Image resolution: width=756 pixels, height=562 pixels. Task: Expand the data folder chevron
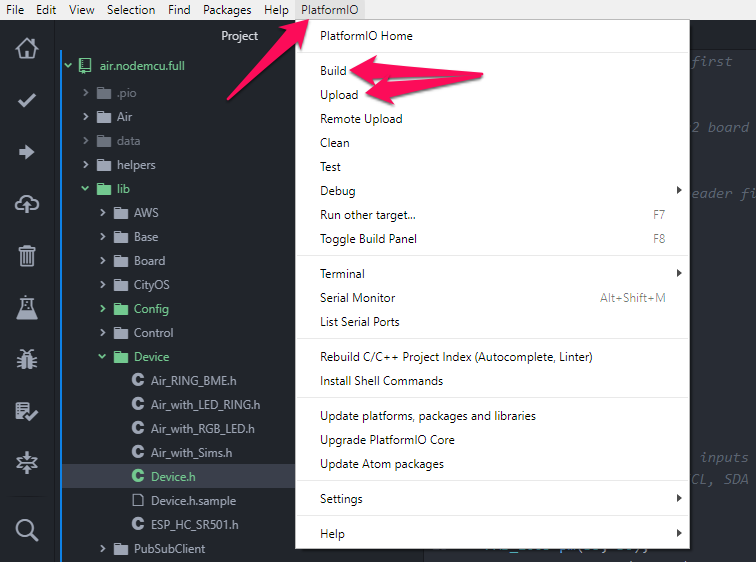pyautogui.click(x=85, y=140)
